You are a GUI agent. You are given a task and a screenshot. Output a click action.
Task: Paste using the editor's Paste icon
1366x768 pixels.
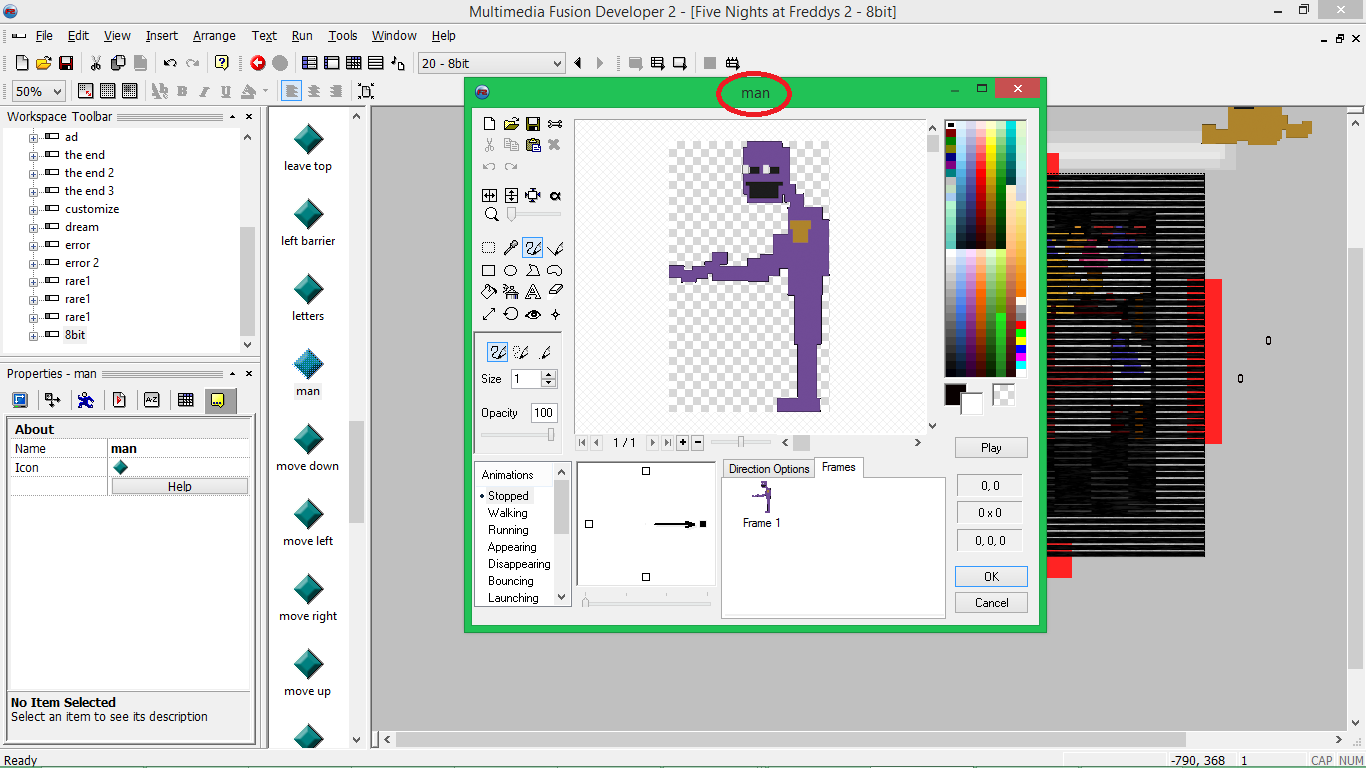[533, 145]
